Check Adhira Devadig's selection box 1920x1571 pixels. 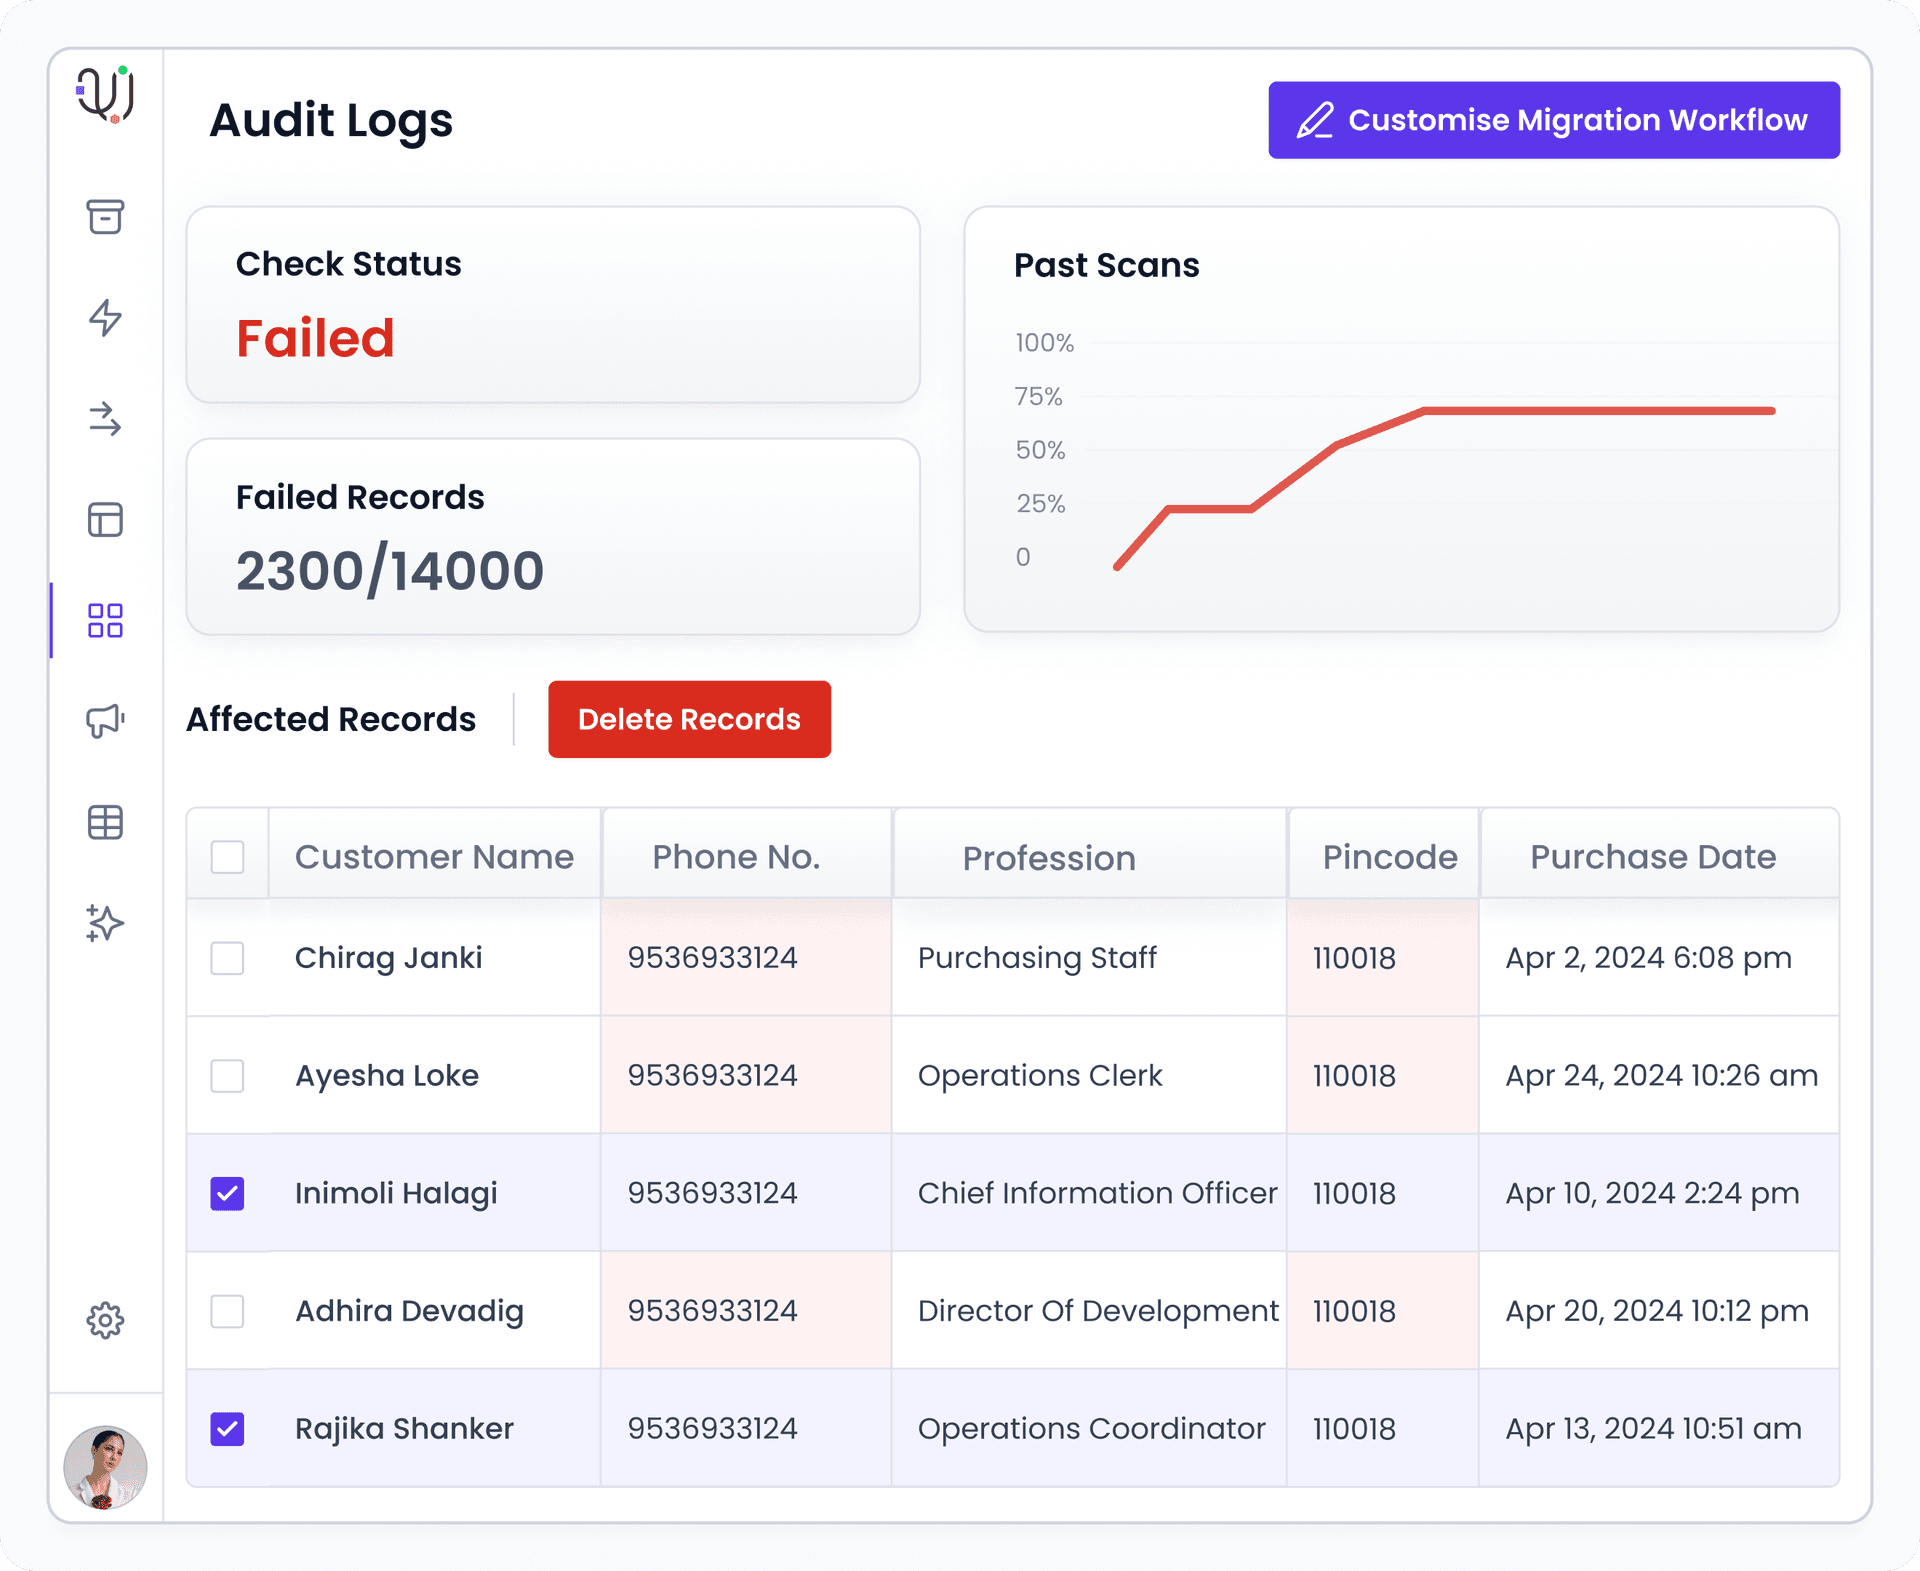tap(228, 1310)
